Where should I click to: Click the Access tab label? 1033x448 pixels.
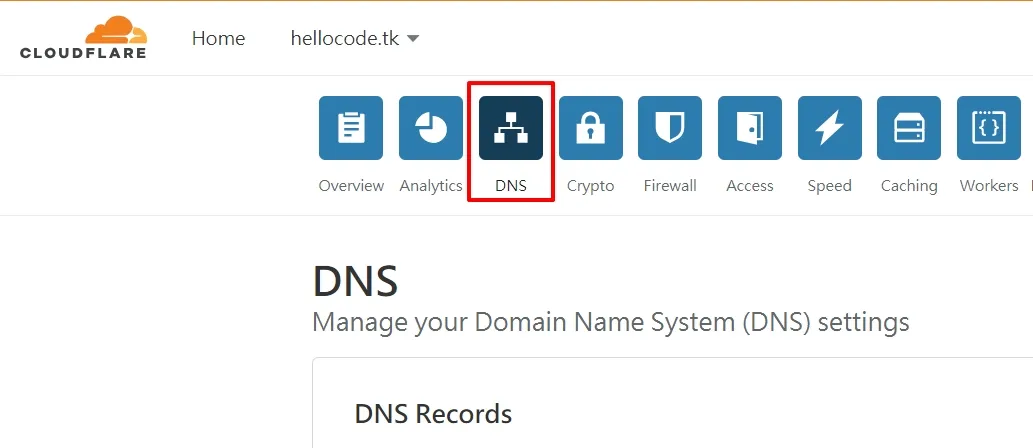(x=750, y=186)
